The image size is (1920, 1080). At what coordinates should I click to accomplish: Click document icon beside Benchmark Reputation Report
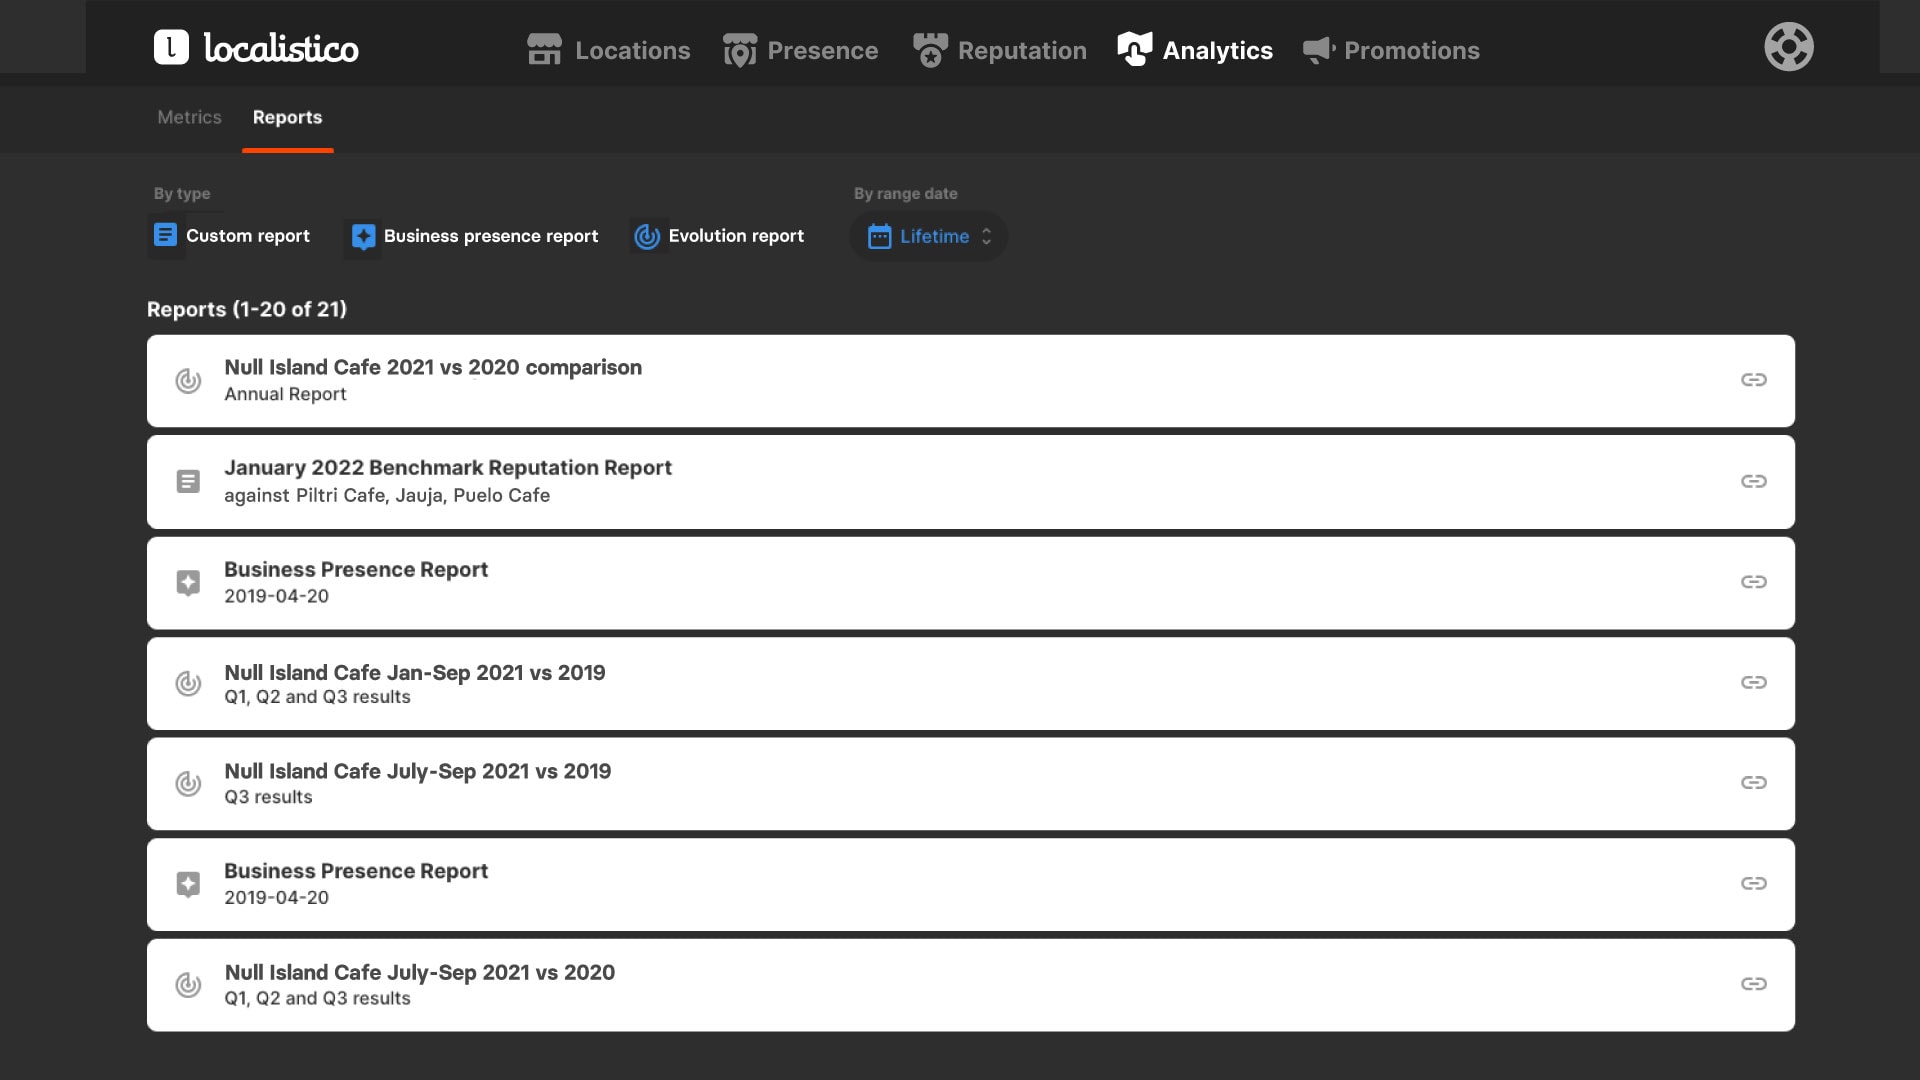point(188,482)
